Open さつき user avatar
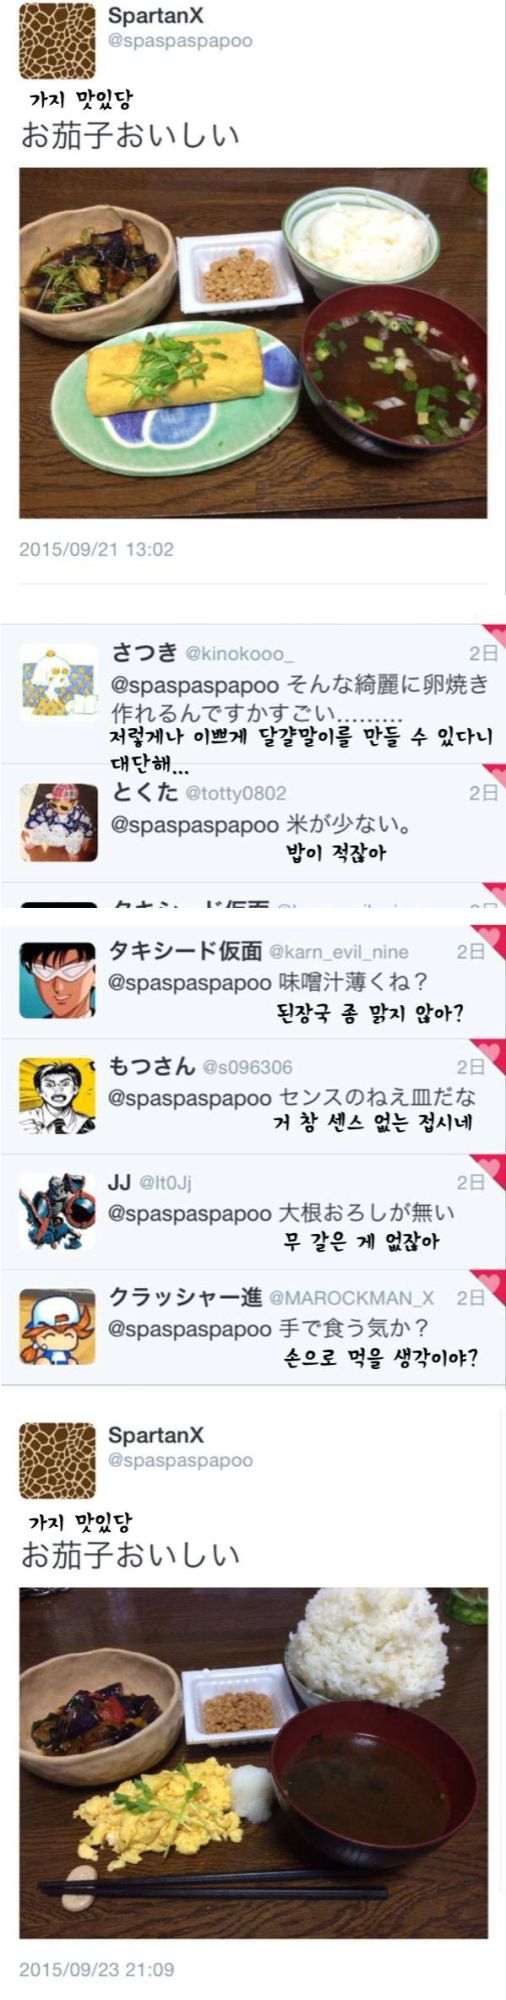 click(58, 683)
